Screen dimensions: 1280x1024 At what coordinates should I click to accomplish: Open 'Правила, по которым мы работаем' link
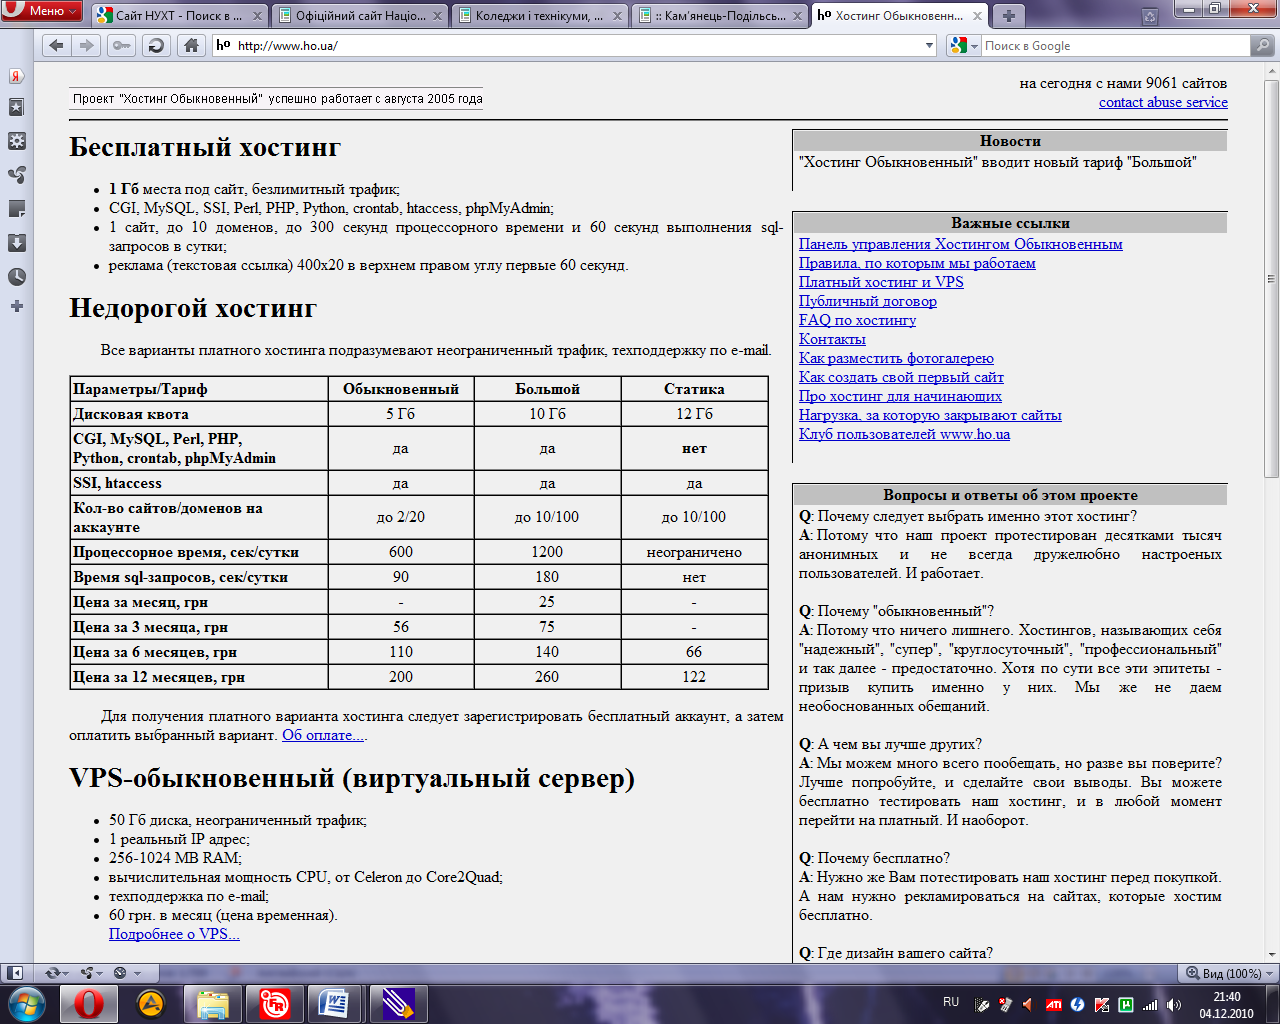coord(917,263)
